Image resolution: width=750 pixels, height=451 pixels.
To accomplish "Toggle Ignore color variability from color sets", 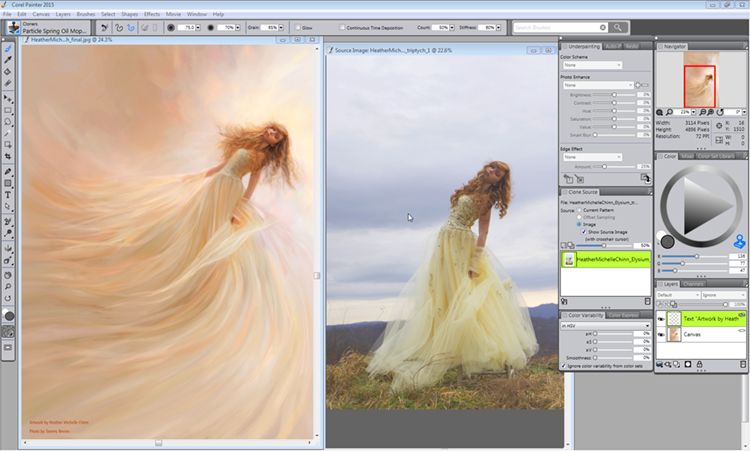I will click(565, 366).
